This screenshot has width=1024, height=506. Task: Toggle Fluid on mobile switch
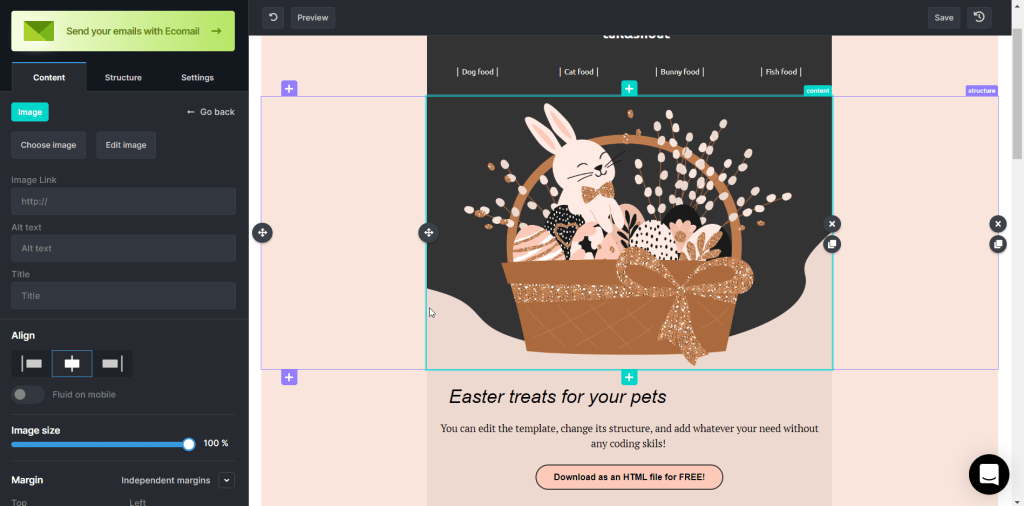tap(27, 394)
